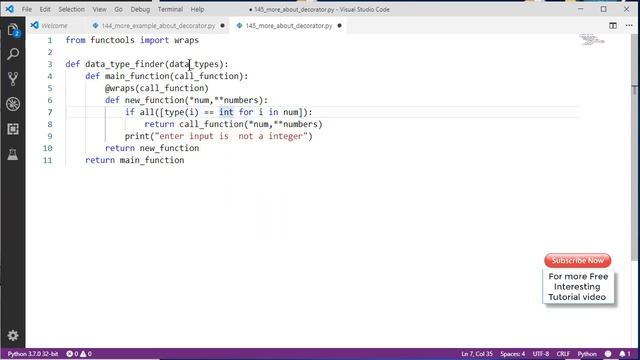Click the VS Code logo in title bar
This screenshot has height=360, width=640.
(x=9, y=9)
